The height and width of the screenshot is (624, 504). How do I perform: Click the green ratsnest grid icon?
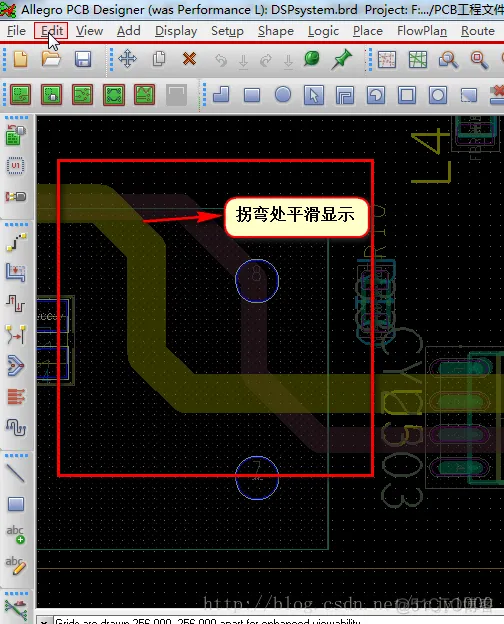pyautogui.click(x=418, y=60)
